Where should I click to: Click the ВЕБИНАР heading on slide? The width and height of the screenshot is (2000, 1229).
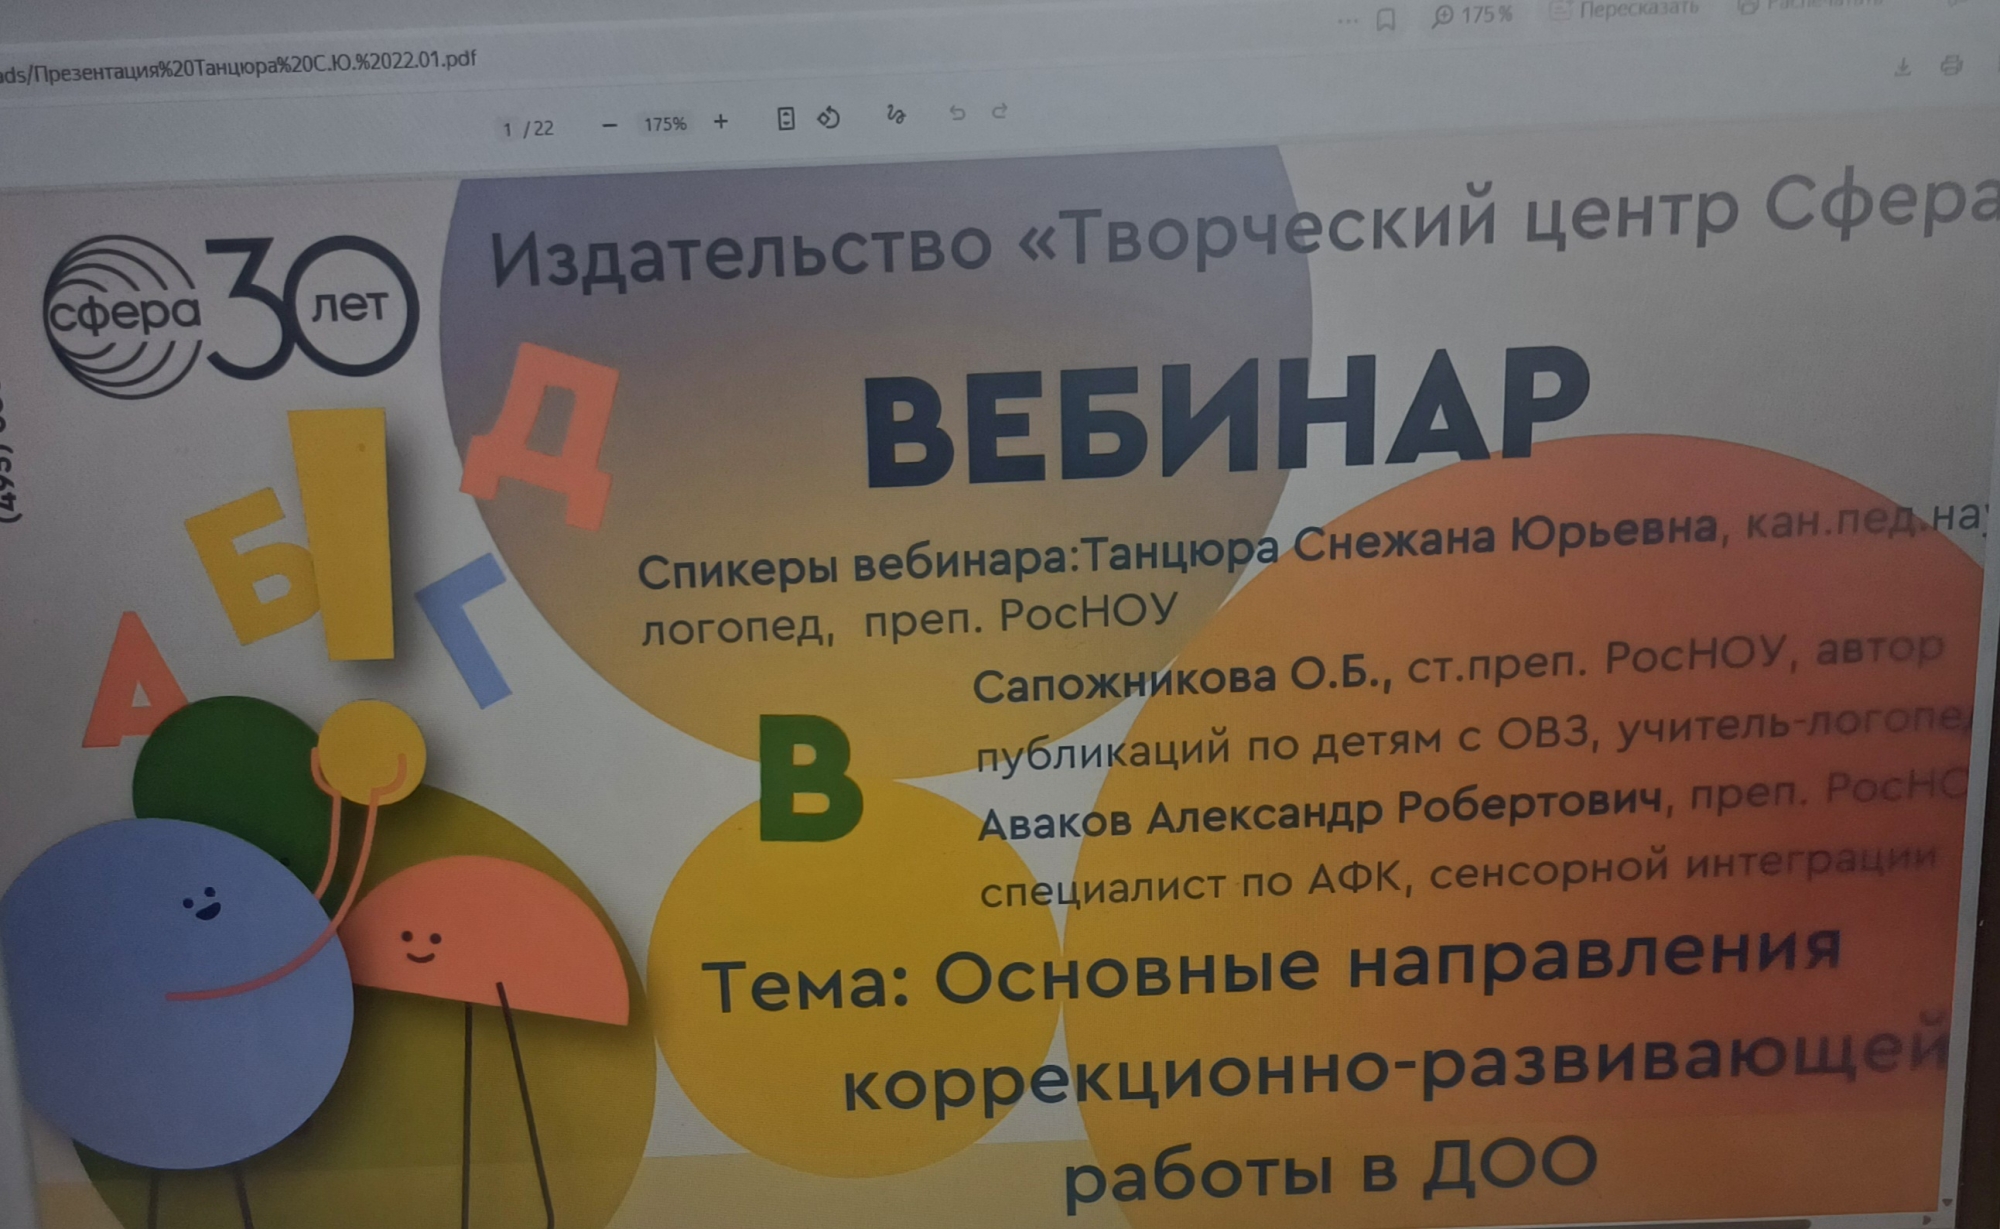(x=1223, y=420)
